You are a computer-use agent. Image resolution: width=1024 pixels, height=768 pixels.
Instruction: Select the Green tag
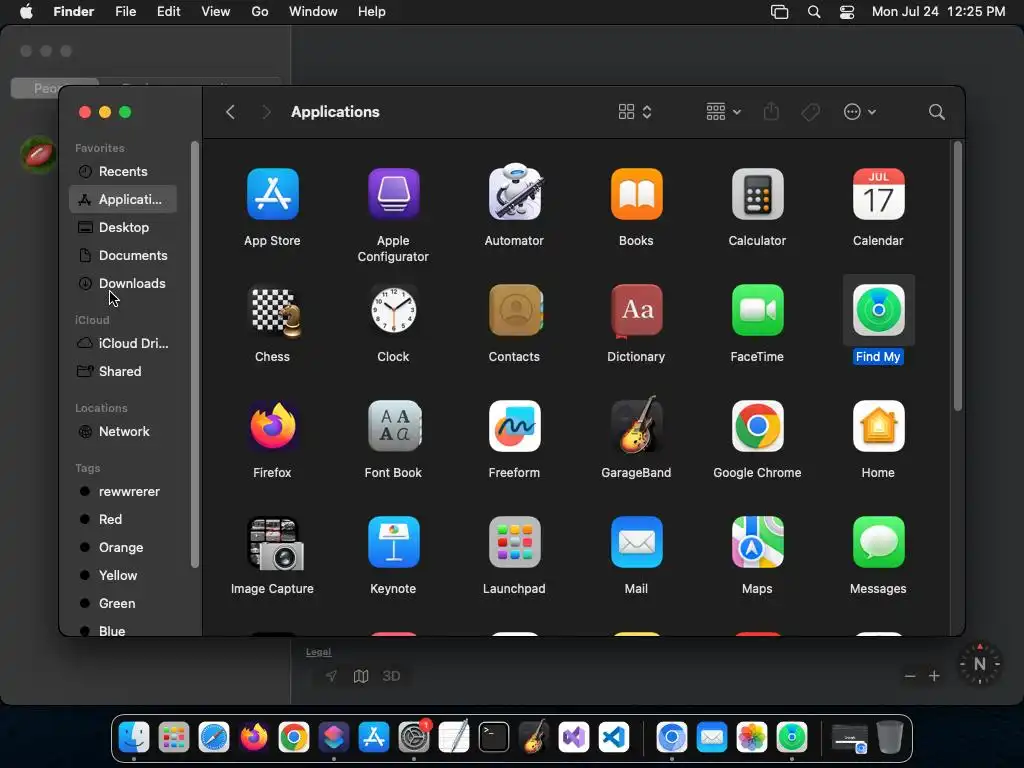coord(123,604)
